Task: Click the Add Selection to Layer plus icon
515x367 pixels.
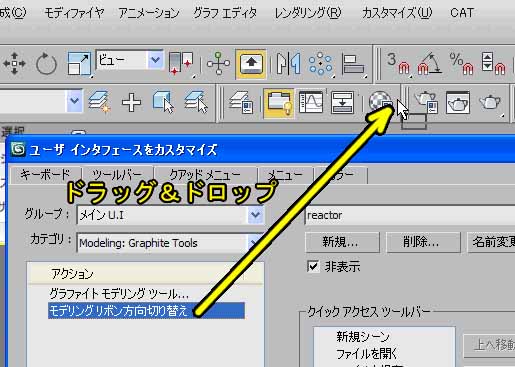Action: click(x=131, y=102)
